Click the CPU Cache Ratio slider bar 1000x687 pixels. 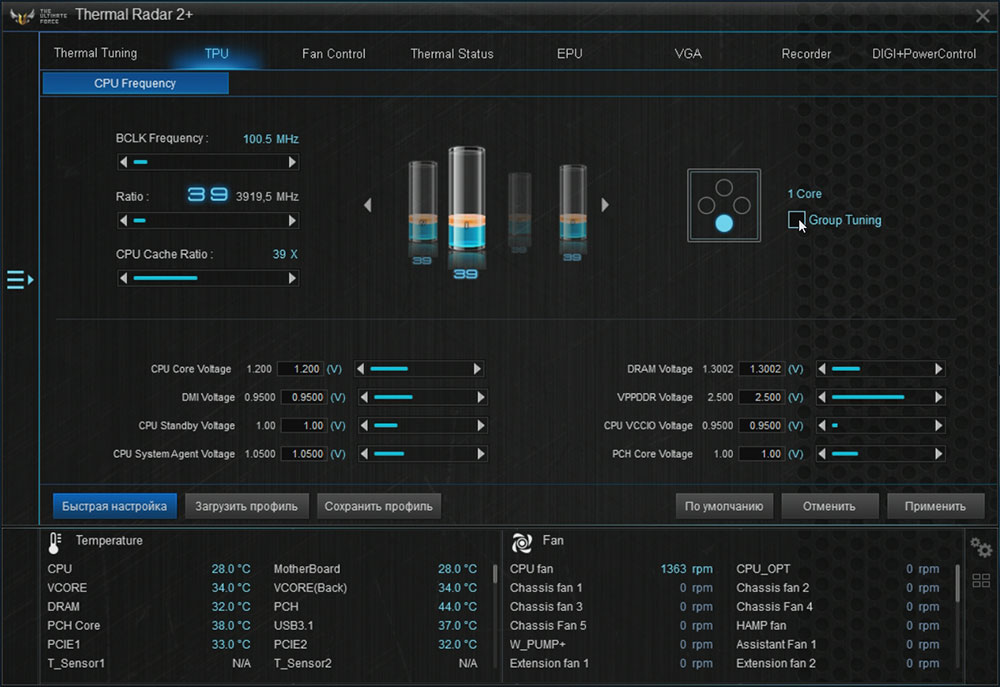[x=208, y=278]
